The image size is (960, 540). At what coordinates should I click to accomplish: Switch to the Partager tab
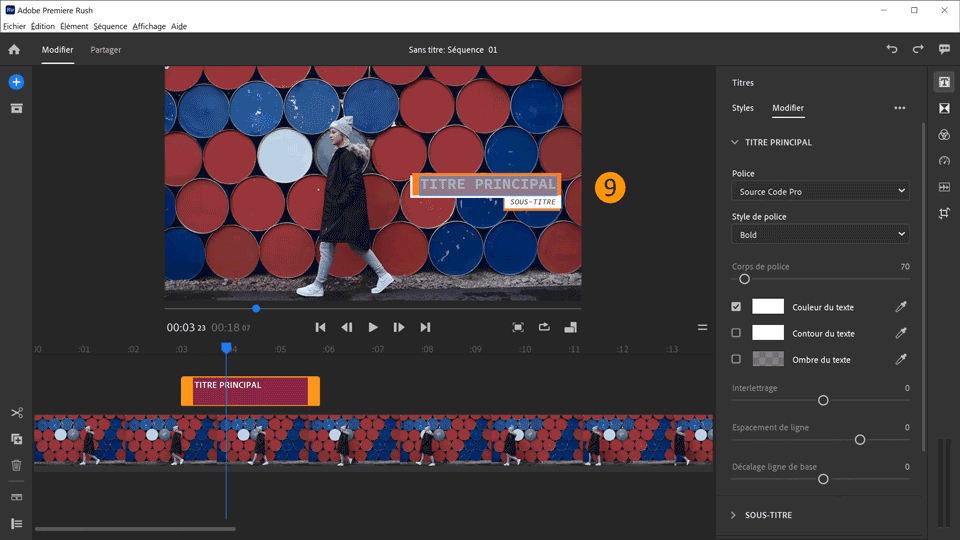[x=106, y=49]
